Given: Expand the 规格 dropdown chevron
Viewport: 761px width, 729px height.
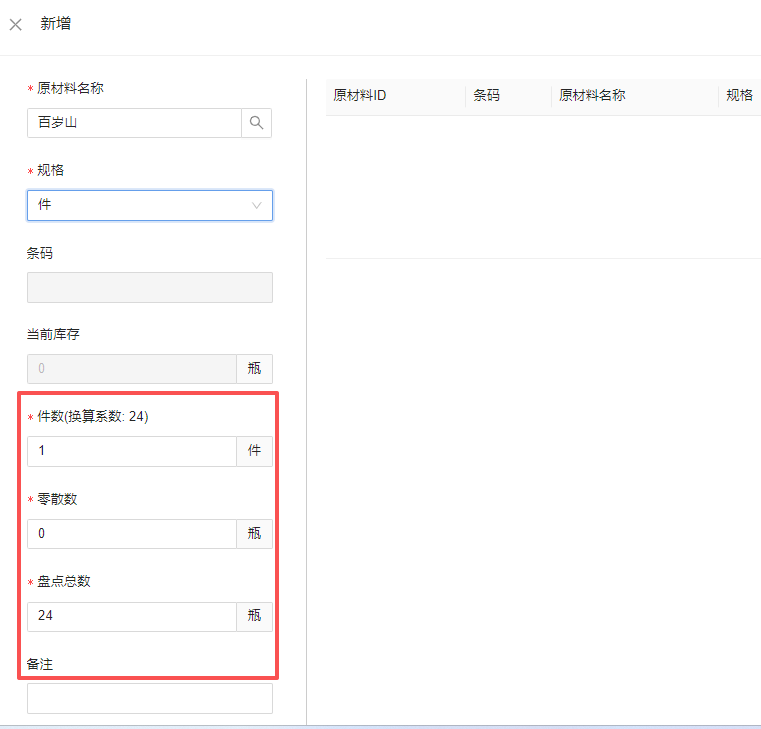Looking at the screenshot, I should pyautogui.click(x=257, y=205).
